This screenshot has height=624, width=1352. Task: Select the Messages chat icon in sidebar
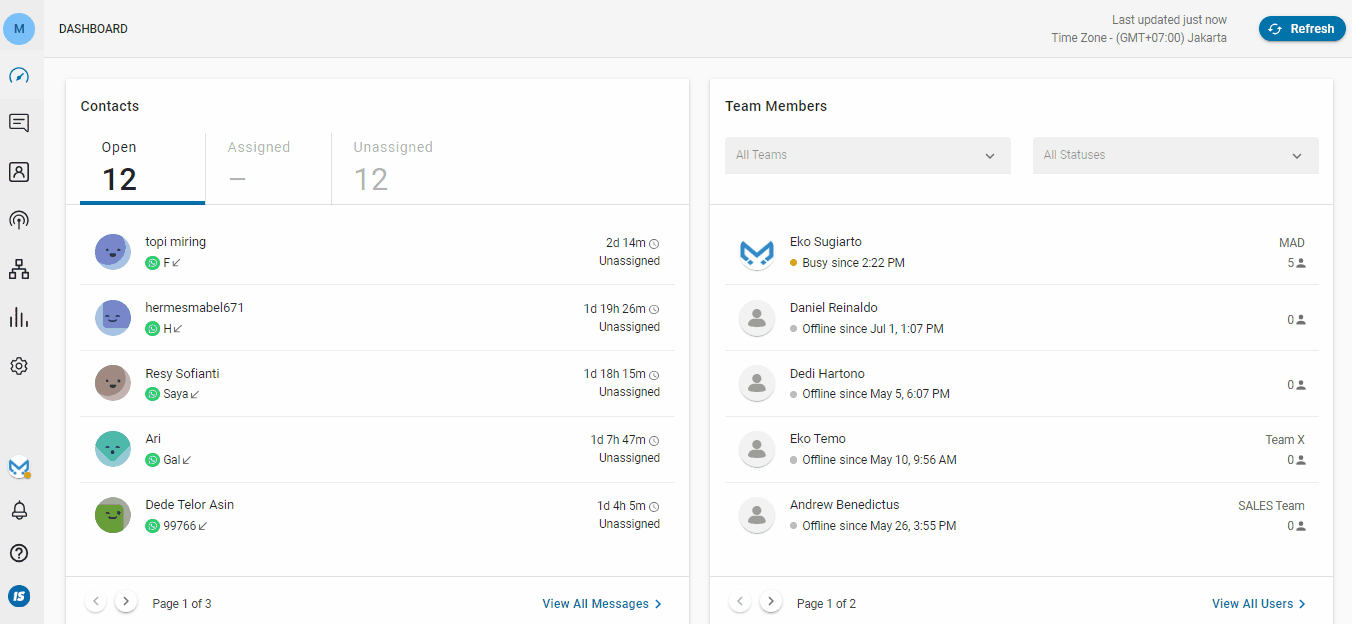(x=19, y=122)
